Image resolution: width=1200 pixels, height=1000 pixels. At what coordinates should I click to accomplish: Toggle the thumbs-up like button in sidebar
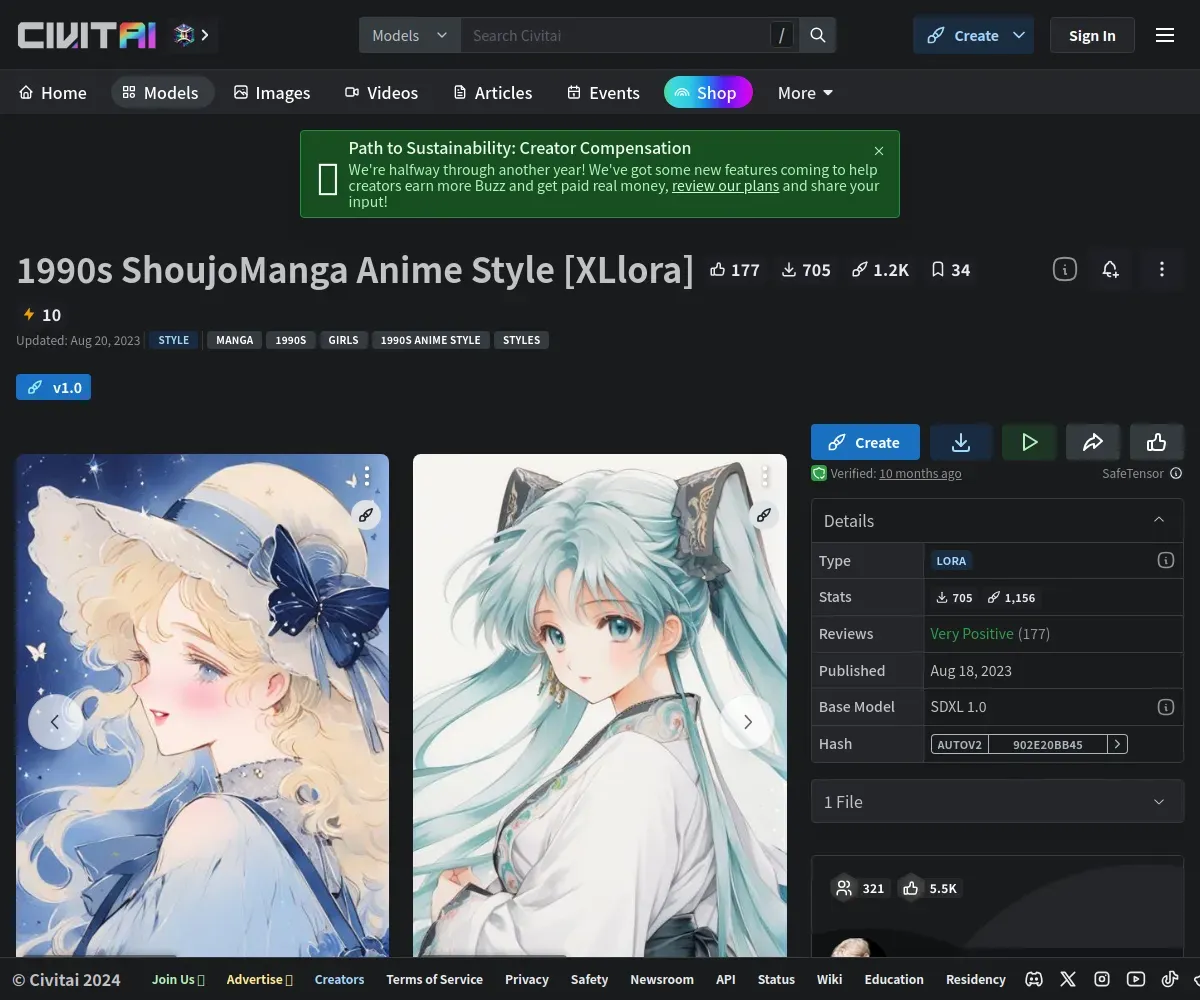pos(1157,442)
